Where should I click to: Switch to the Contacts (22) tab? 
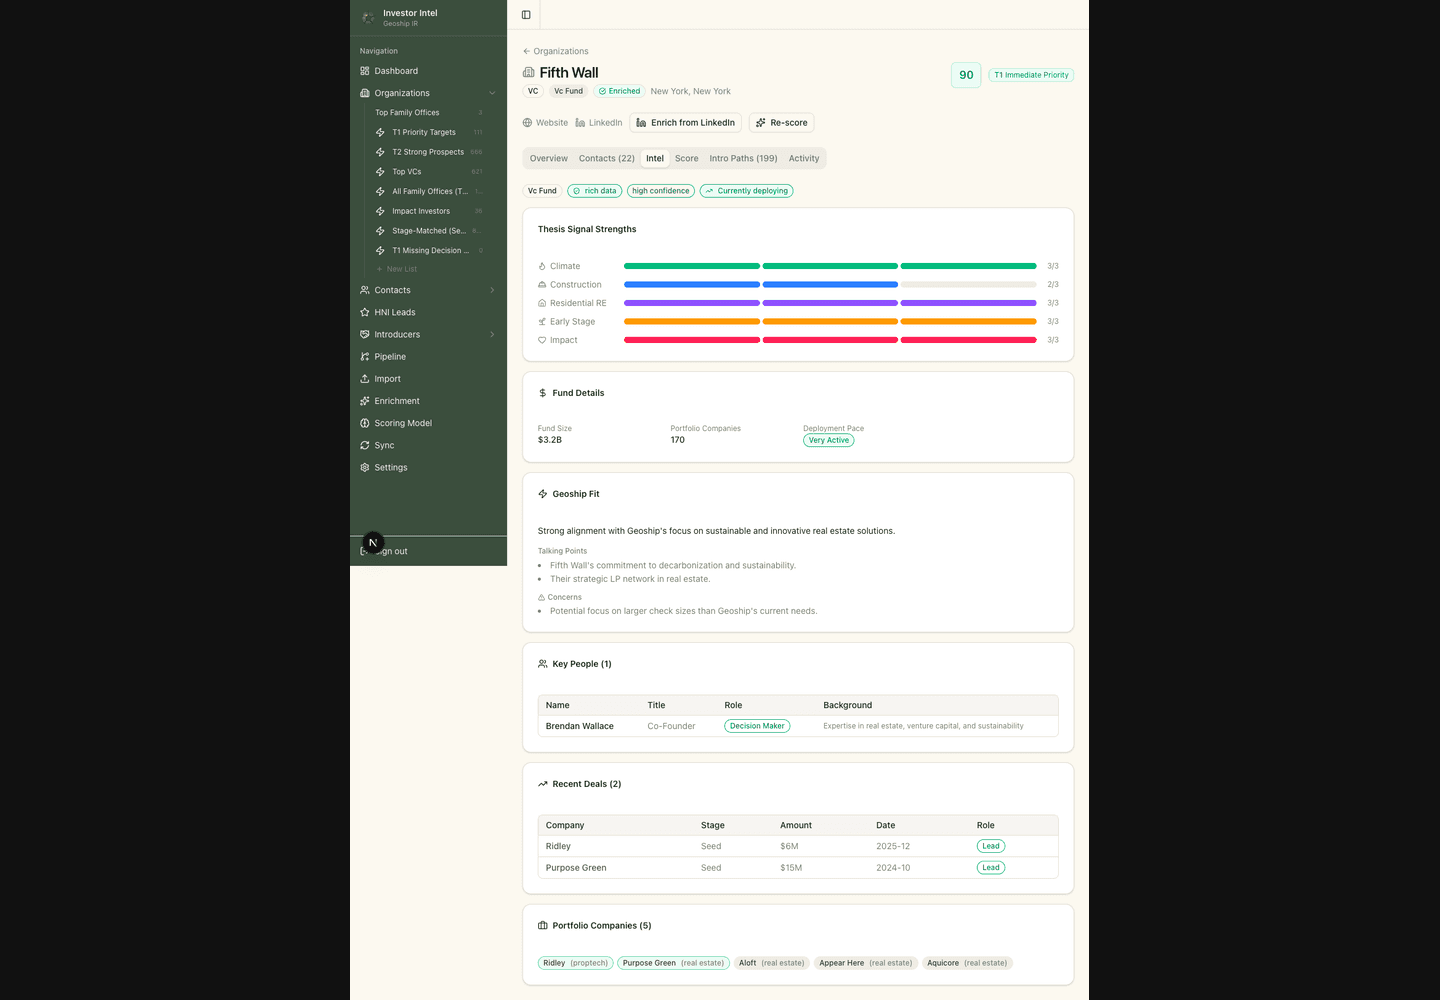click(607, 158)
